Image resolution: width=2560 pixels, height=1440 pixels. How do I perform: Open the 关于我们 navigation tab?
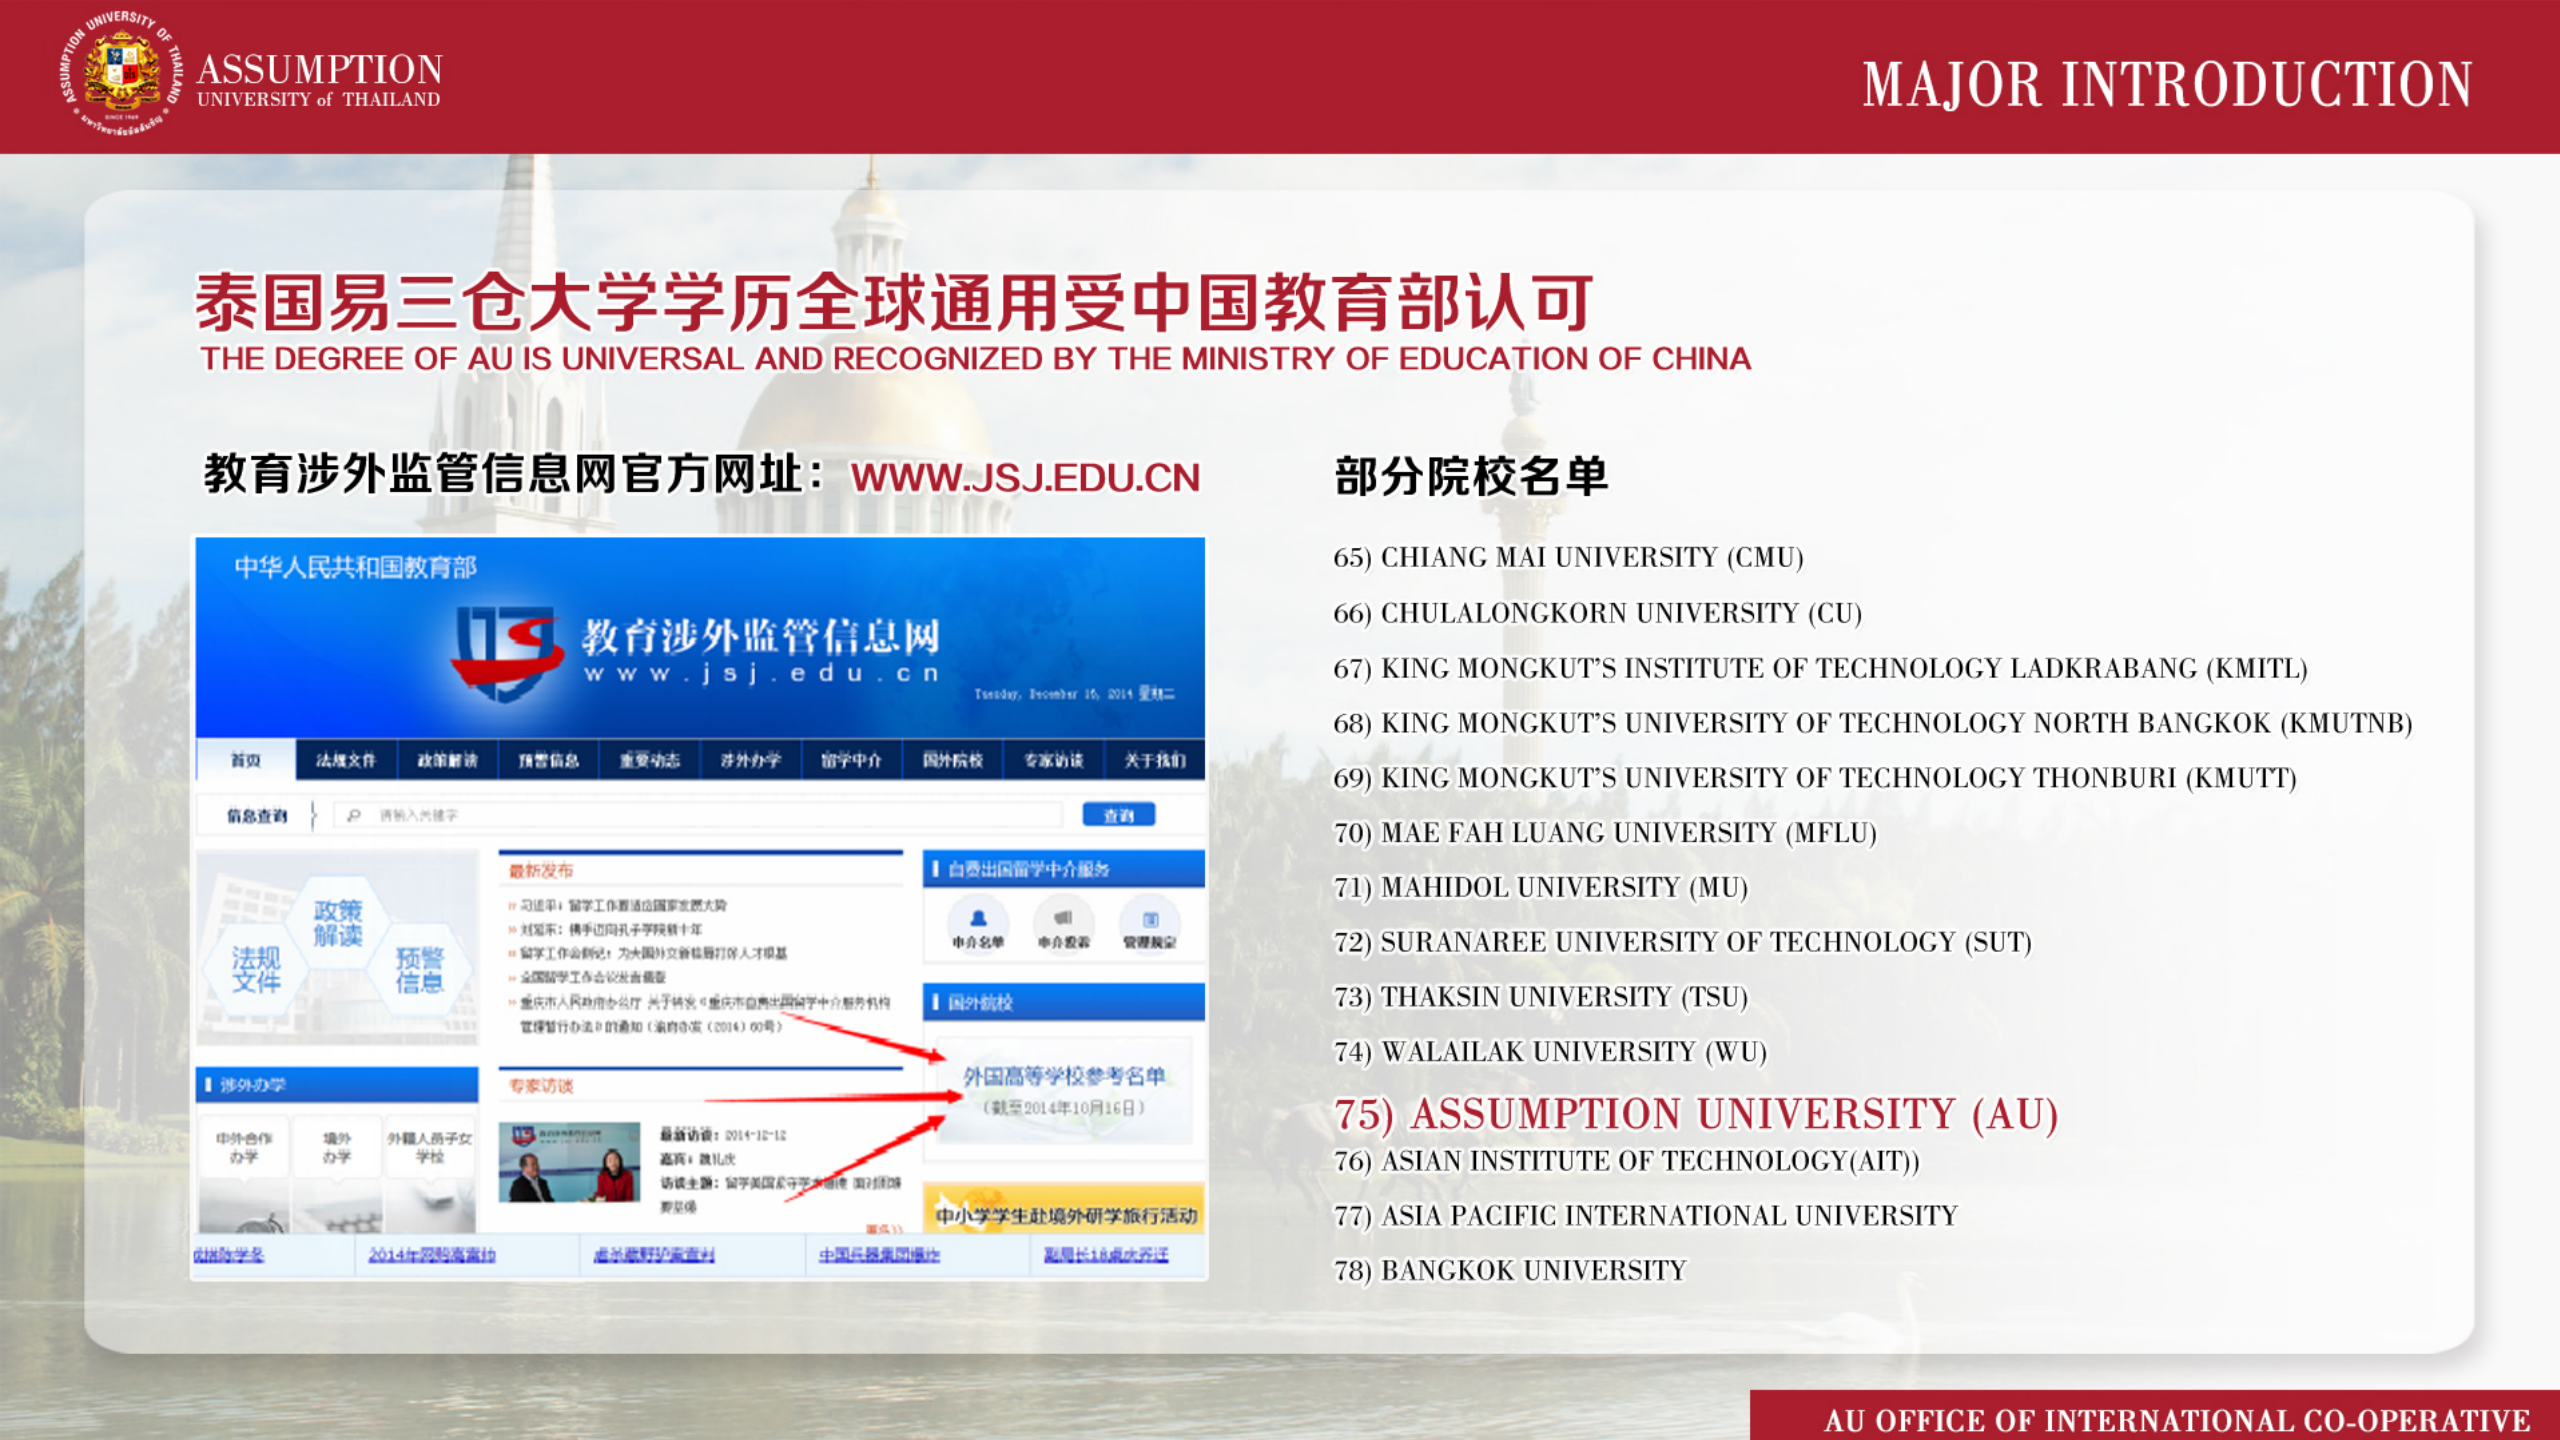[1154, 760]
